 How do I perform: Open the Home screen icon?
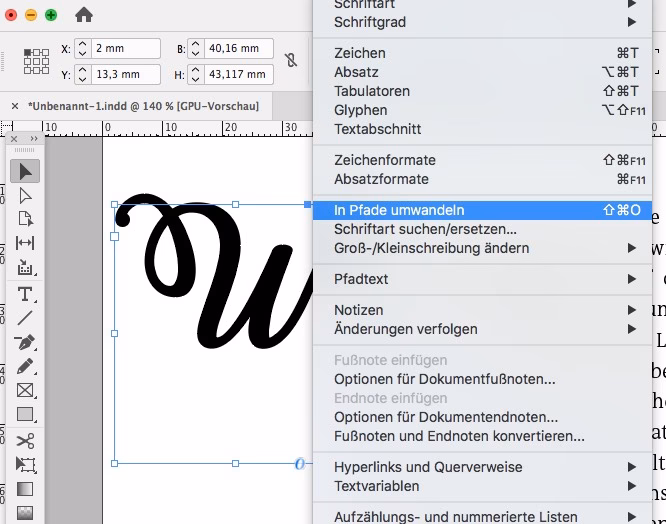(x=84, y=15)
